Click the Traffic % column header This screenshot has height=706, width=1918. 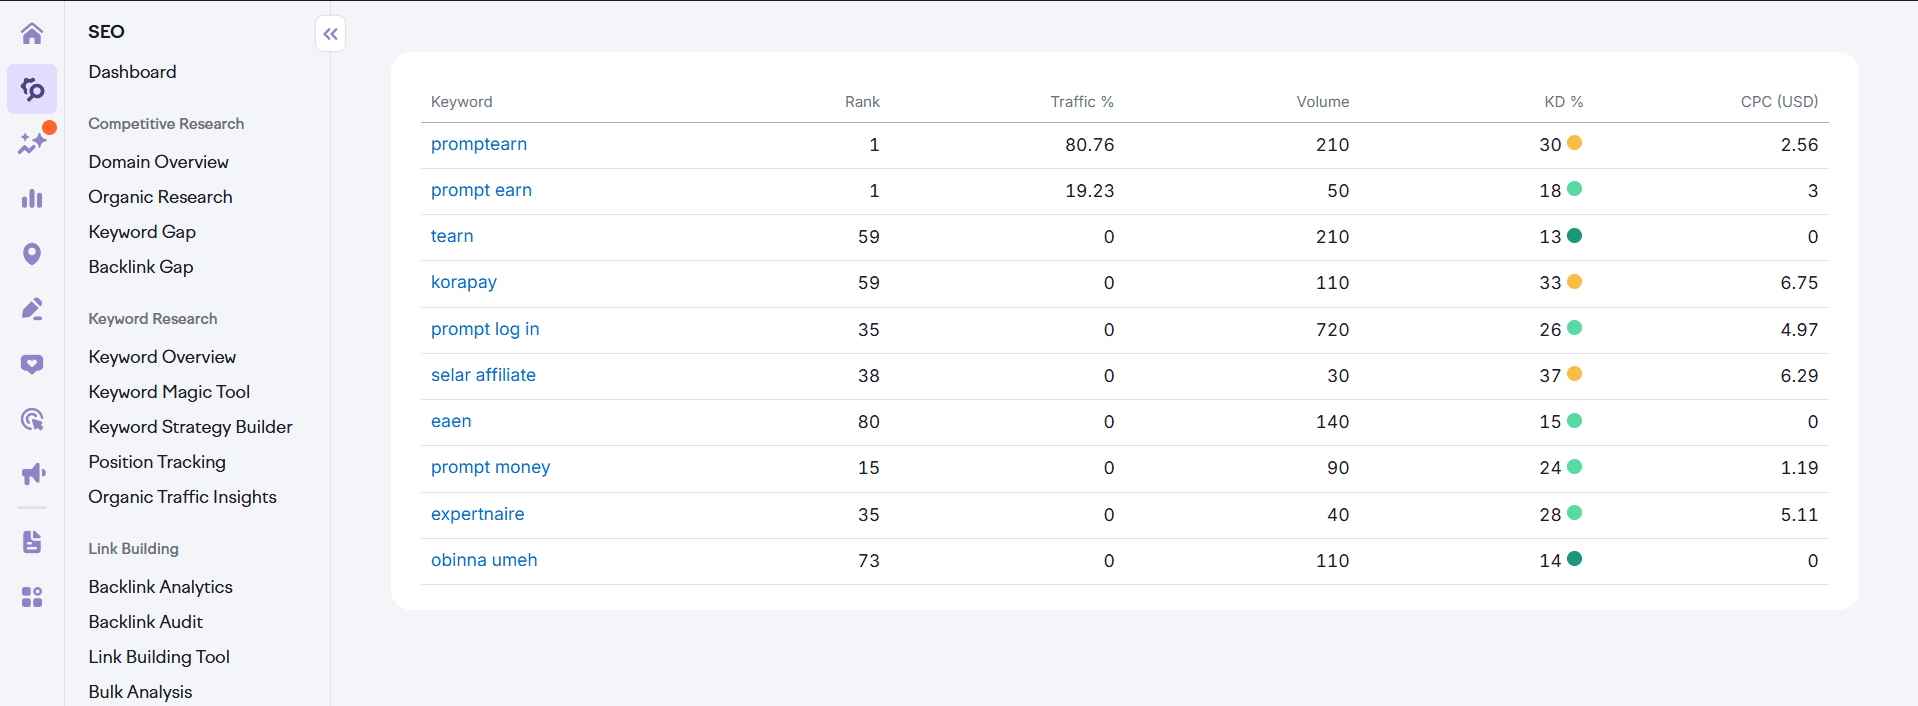click(1082, 102)
